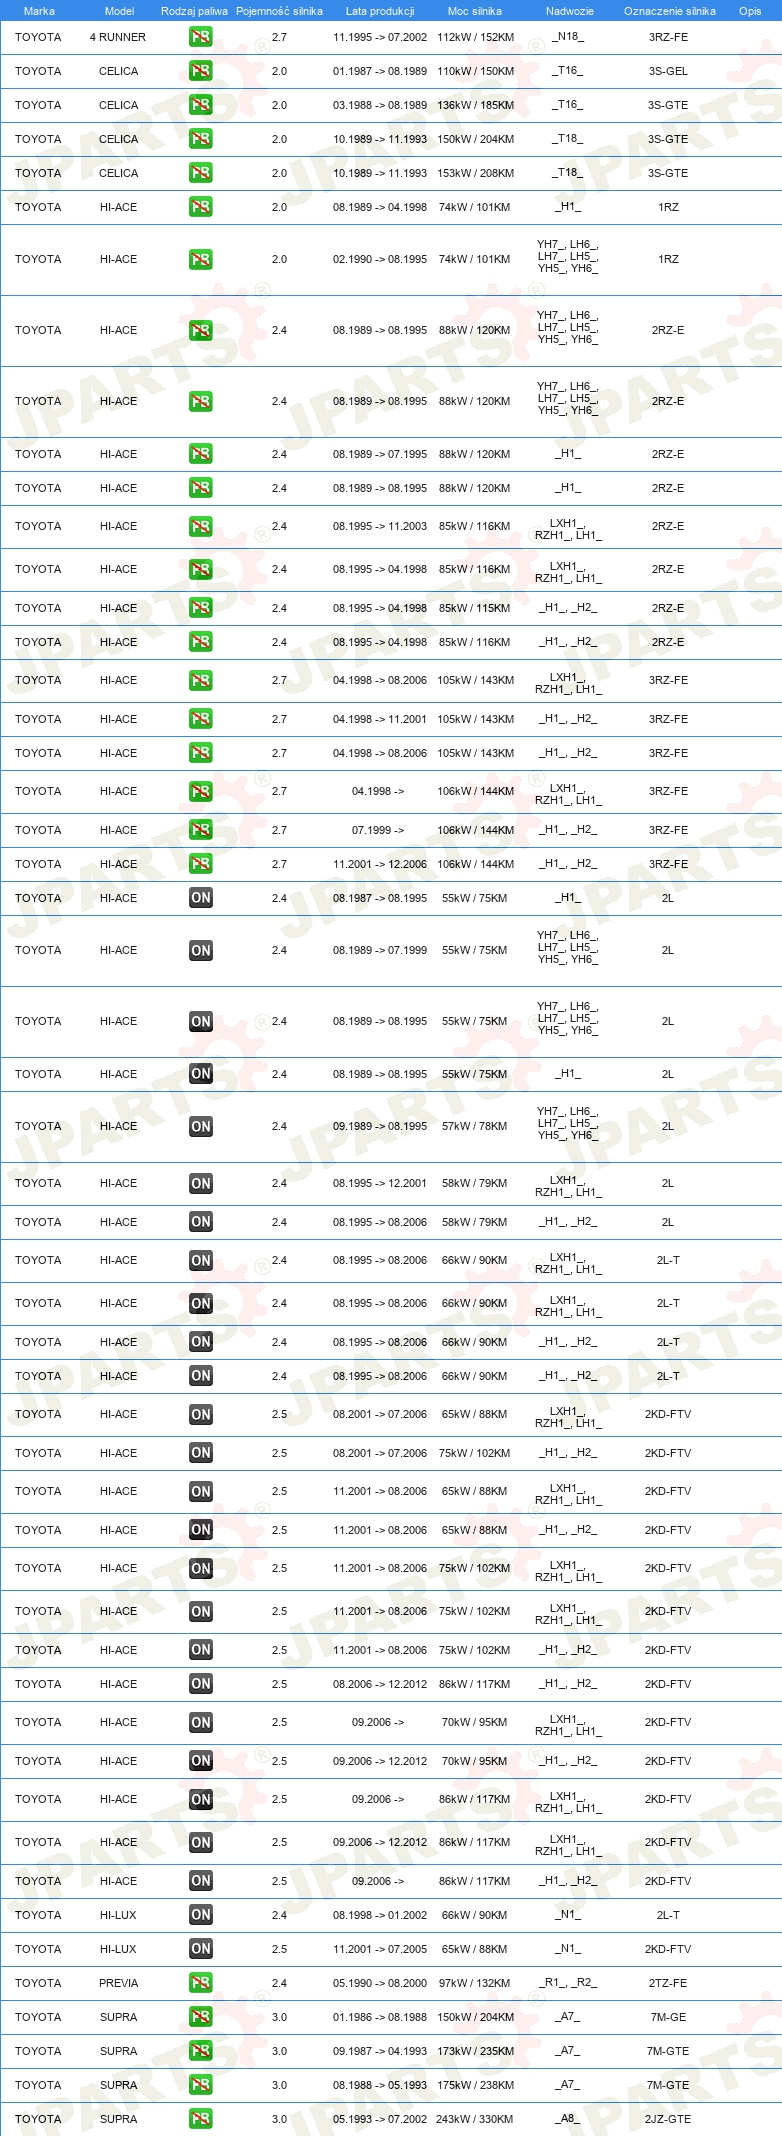Click the Rodzaj paliwa column header
The height and width of the screenshot is (2136, 782).
point(194,11)
